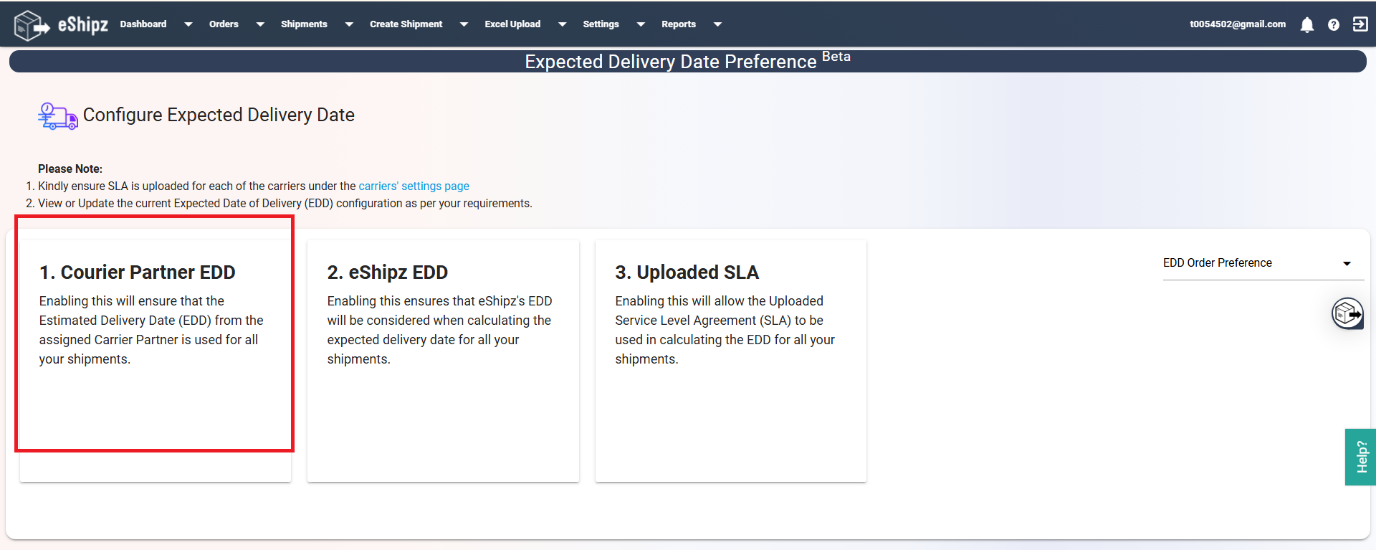Click the logout arrow icon
This screenshot has height=550, width=1376.
click(1360, 23)
